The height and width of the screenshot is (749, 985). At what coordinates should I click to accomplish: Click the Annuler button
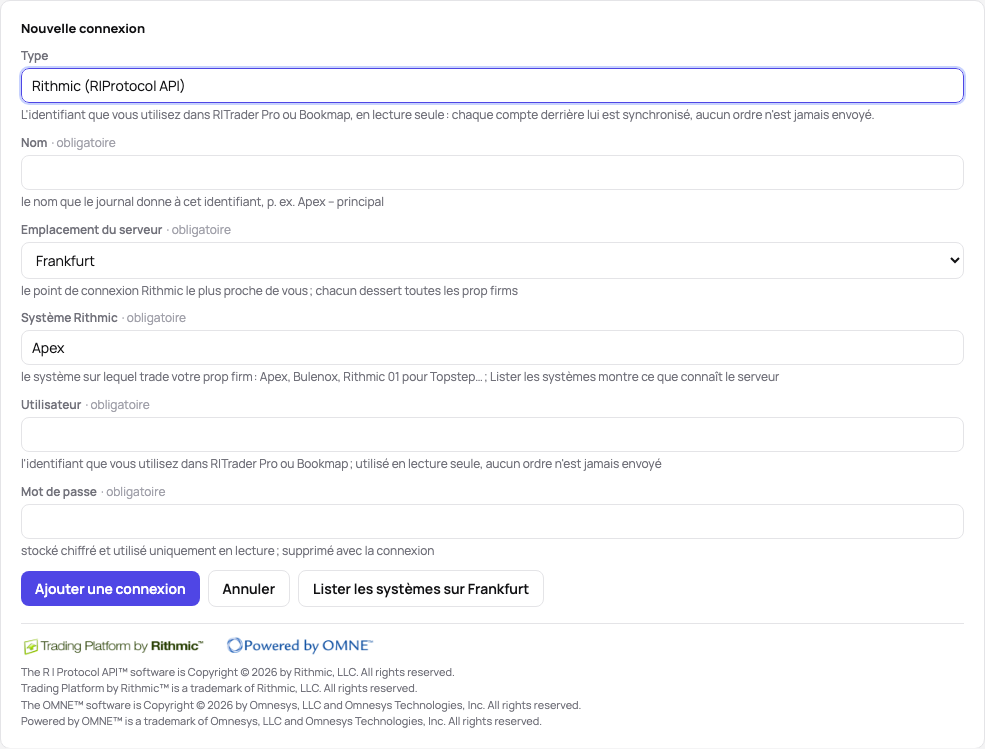(249, 589)
